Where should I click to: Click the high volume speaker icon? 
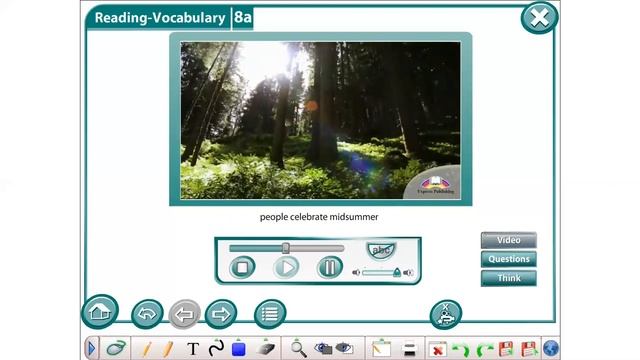coord(408,272)
